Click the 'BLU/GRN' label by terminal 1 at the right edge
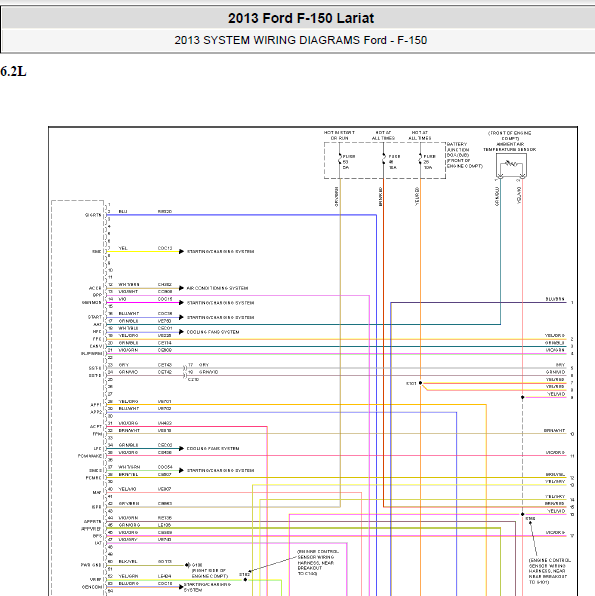The height and width of the screenshot is (596, 595). [x=555, y=299]
